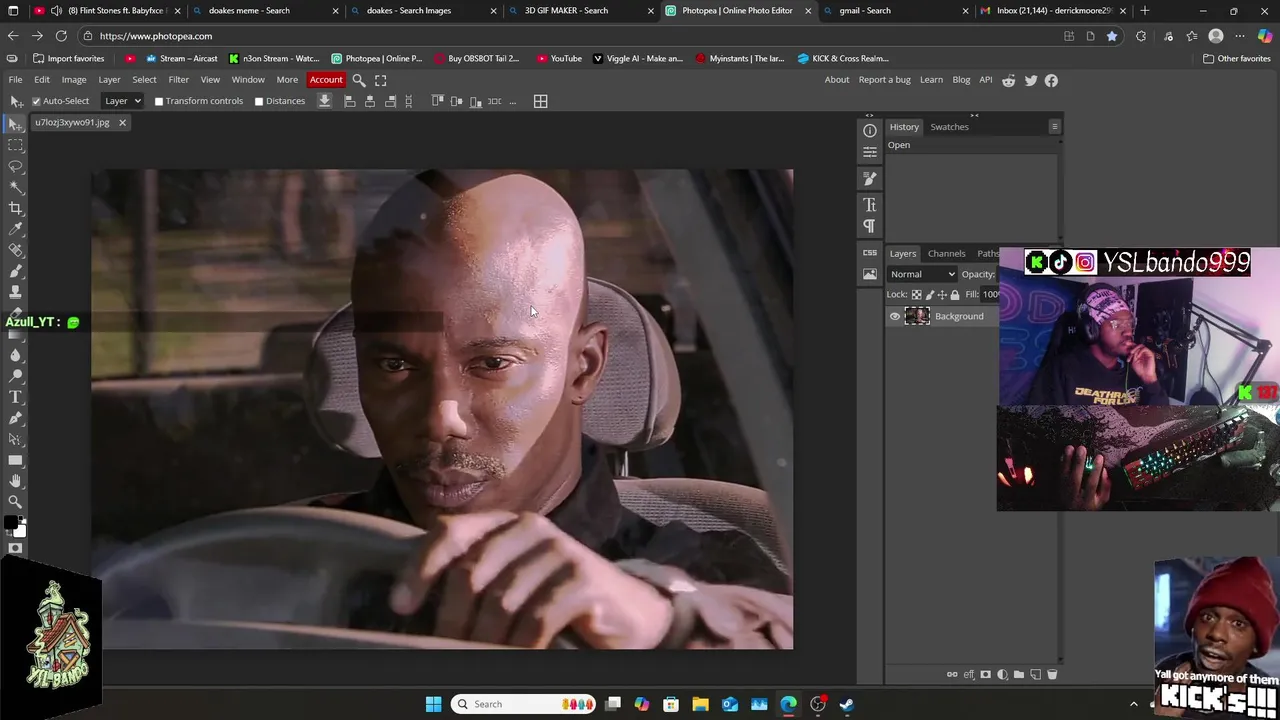
Task: Open the Info panel icon
Action: (870, 131)
